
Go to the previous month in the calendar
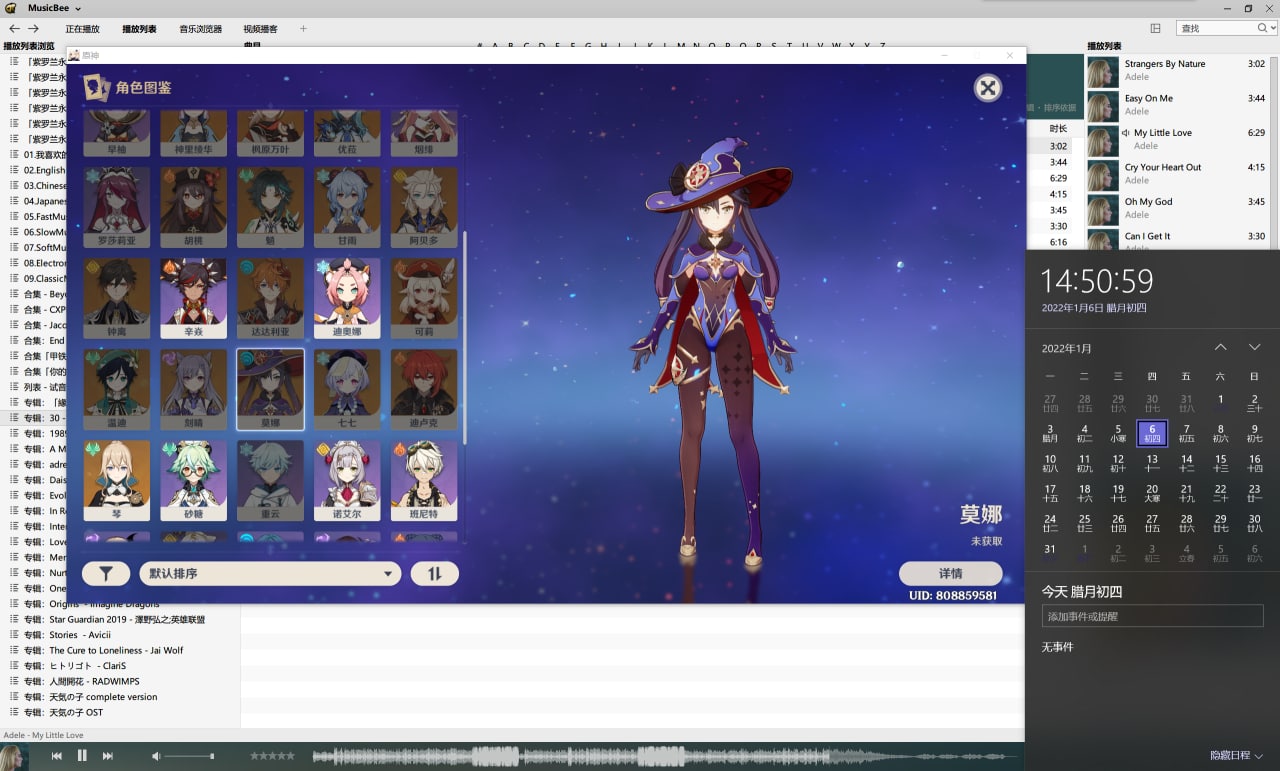(1220, 347)
